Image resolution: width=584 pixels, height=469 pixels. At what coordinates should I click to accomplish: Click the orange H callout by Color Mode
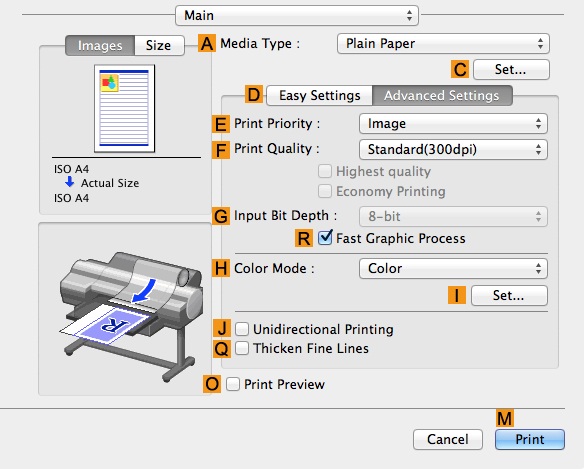(x=221, y=268)
